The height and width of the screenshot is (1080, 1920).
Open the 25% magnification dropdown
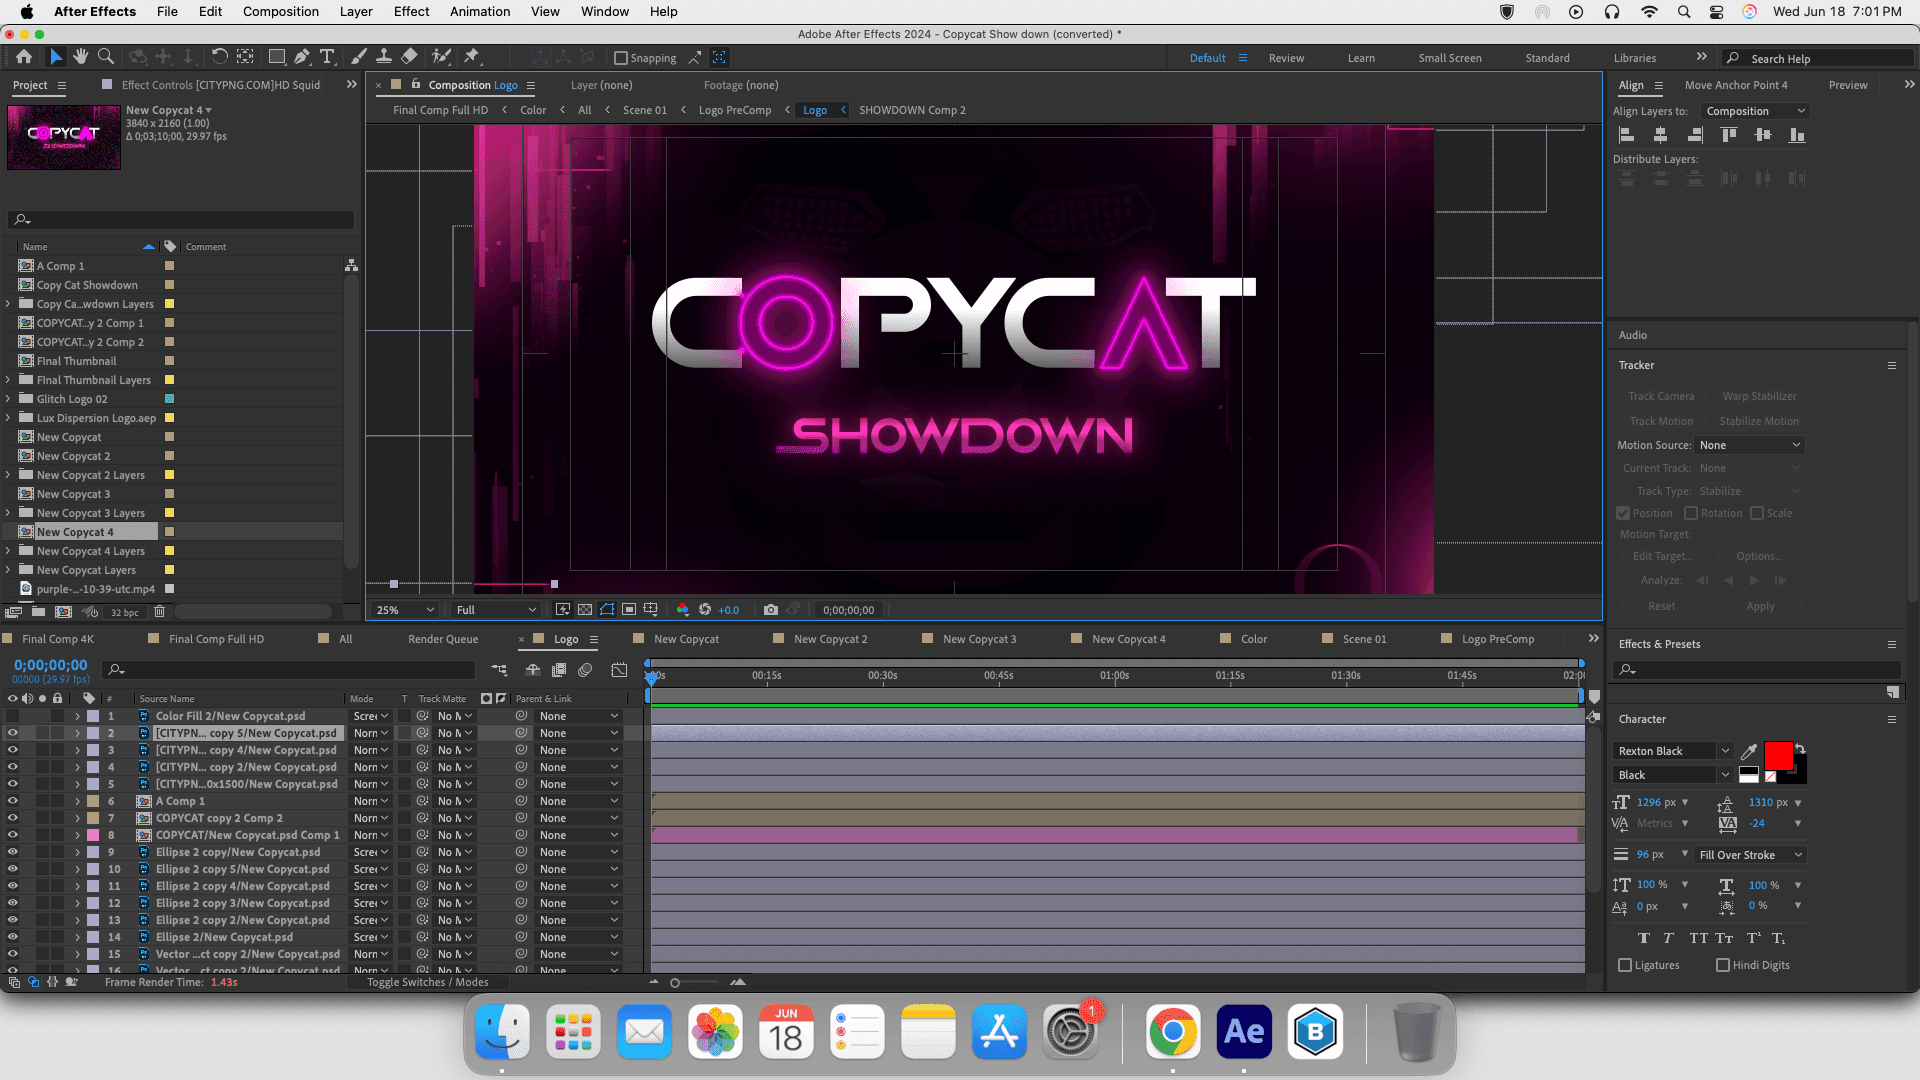pos(405,610)
